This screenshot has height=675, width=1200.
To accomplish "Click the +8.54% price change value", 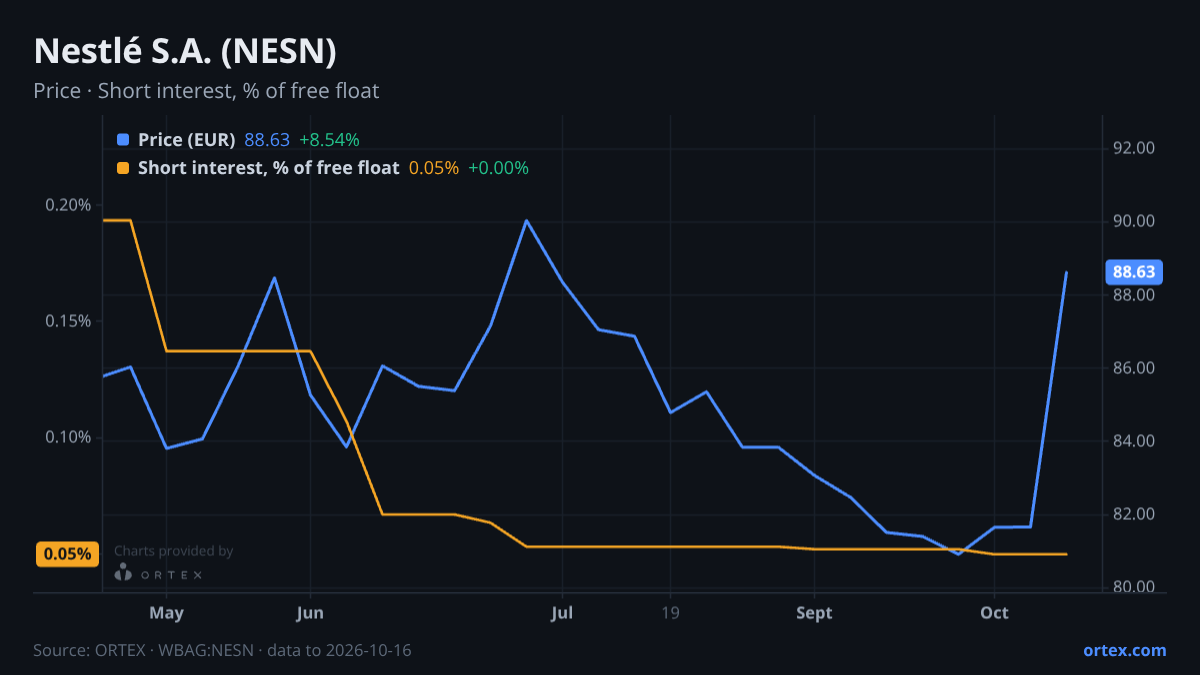I will [329, 140].
